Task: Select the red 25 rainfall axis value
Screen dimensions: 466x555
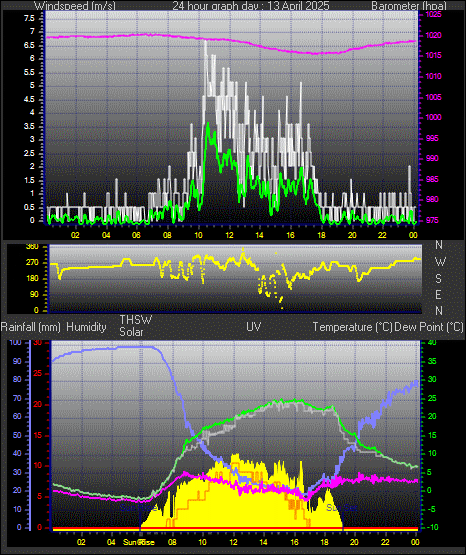Action: pyautogui.click(x=38, y=373)
